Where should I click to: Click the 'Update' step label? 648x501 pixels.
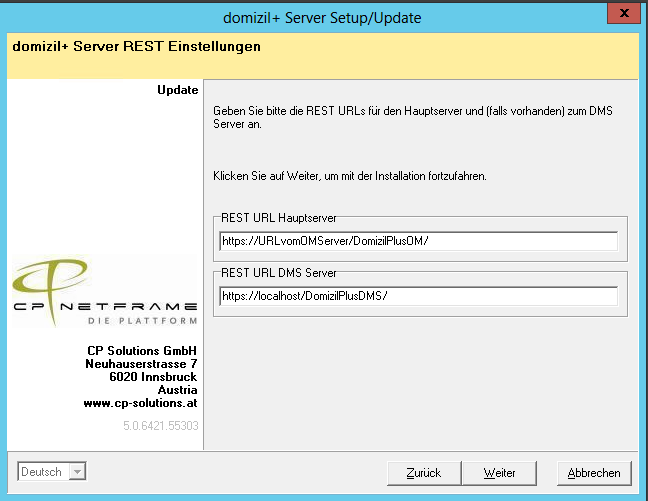(178, 90)
